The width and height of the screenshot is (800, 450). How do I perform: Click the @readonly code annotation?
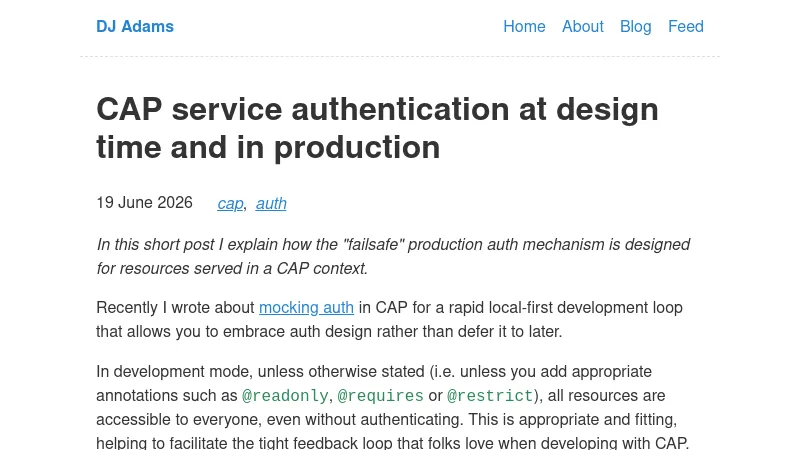(x=285, y=395)
